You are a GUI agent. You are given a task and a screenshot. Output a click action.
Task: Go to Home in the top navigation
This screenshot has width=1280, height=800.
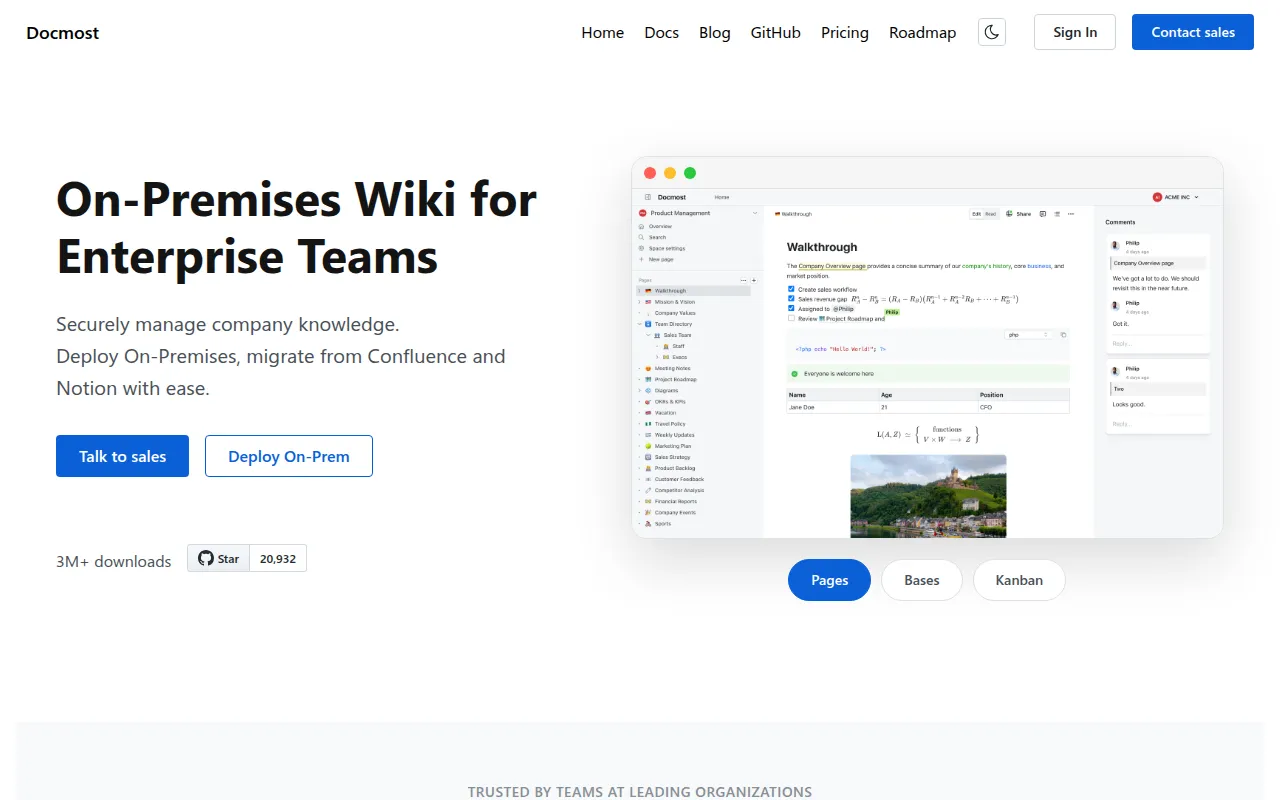(x=603, y=32)
